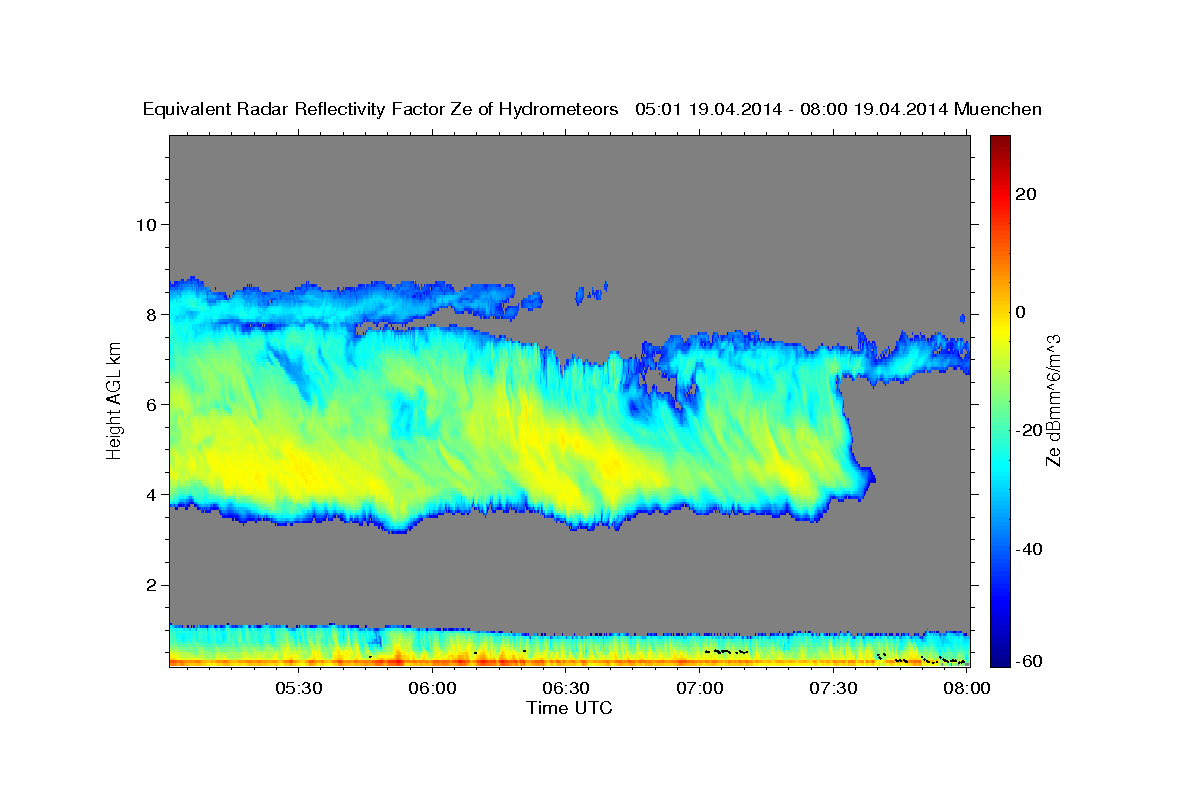Click the 07:30 time tick label

tap(834, 688)
